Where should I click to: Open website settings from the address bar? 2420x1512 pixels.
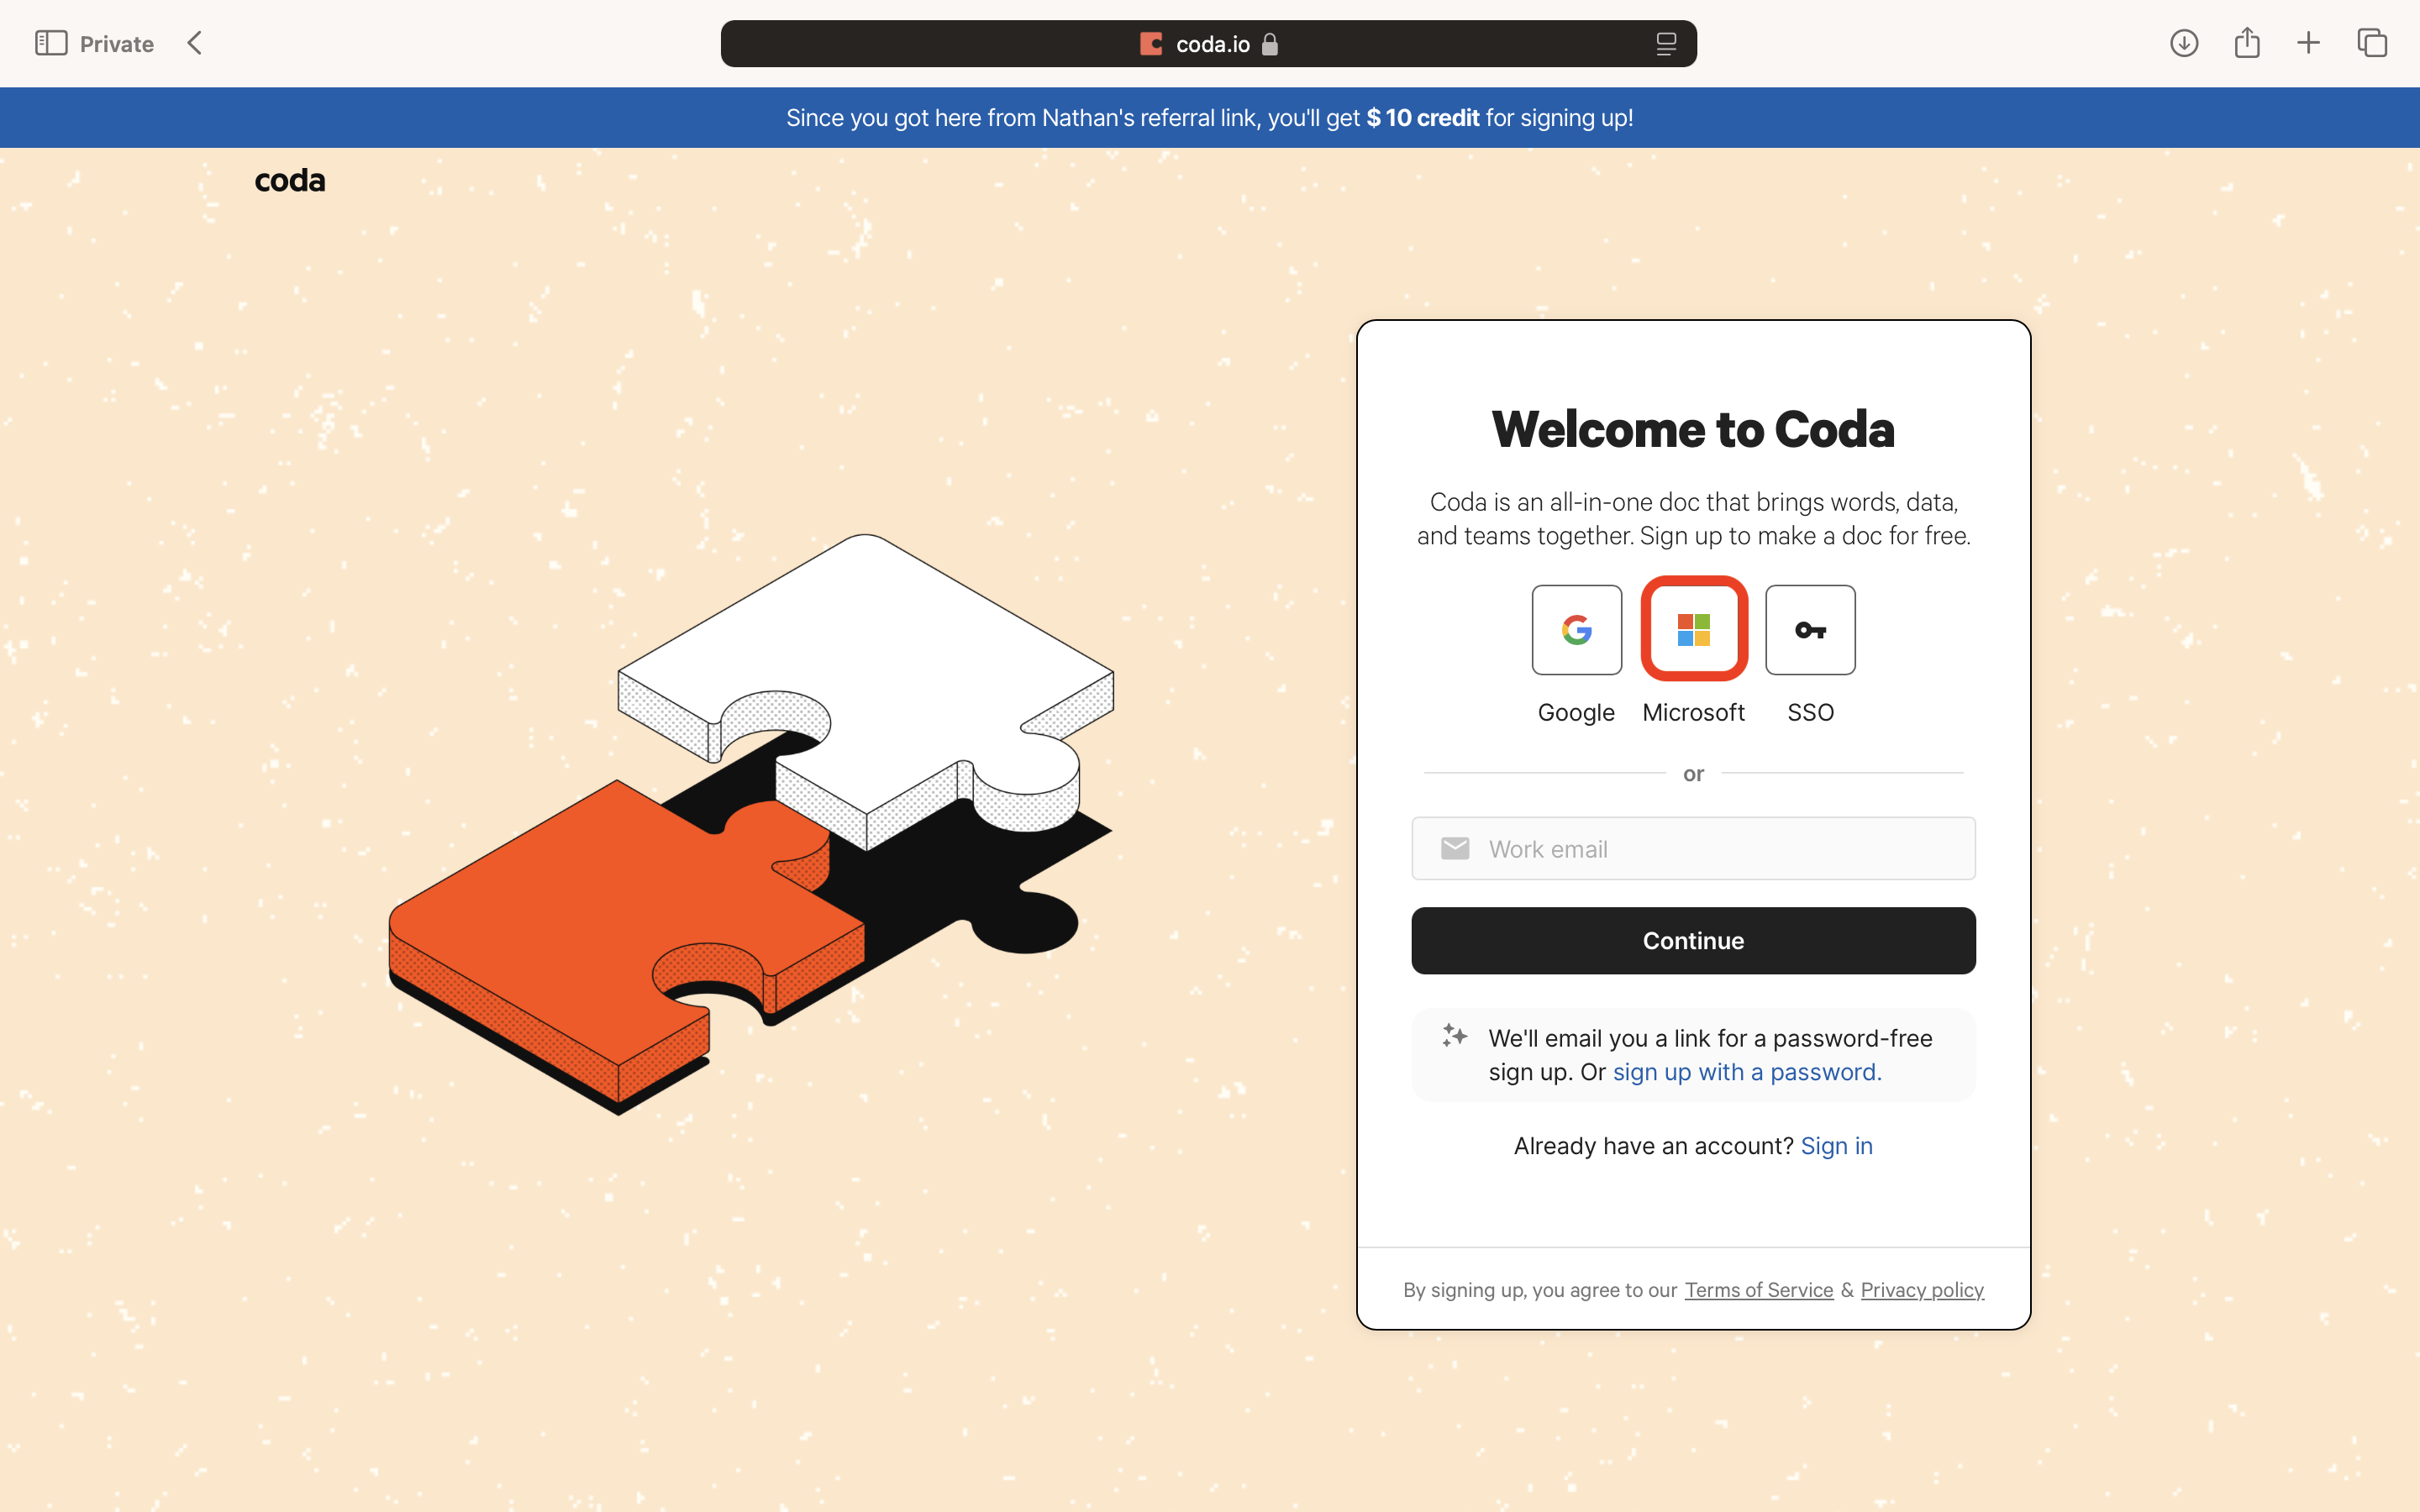1666,43
